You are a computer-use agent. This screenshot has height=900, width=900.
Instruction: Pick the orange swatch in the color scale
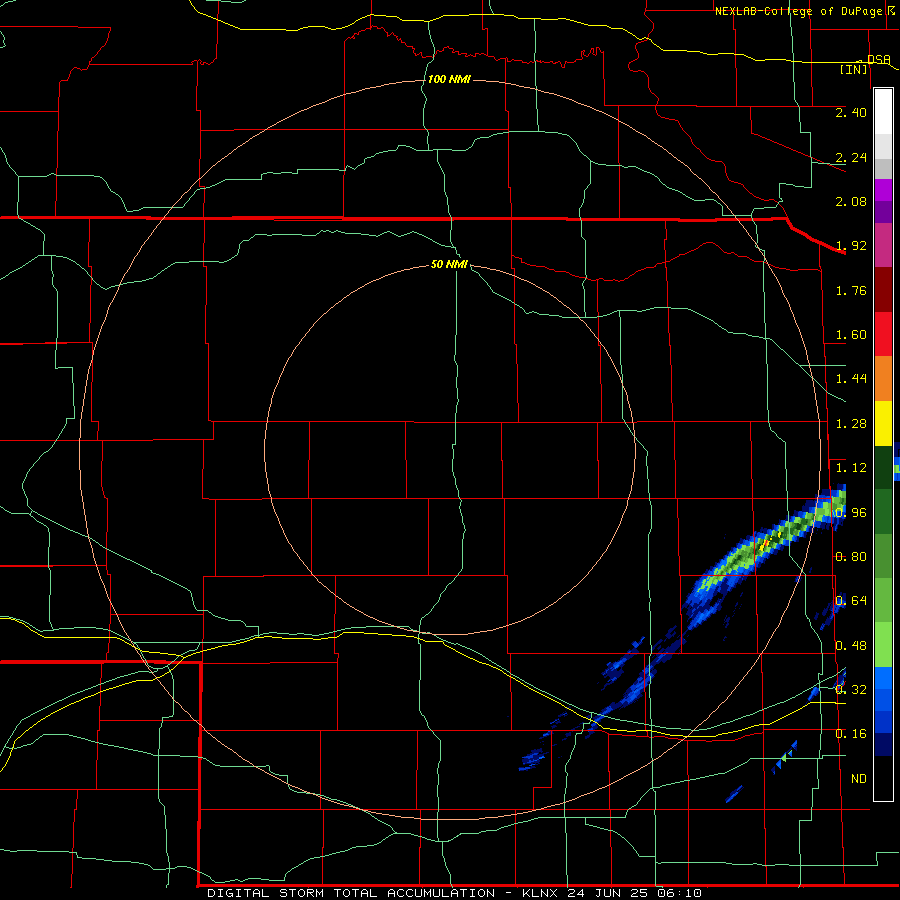click(883, 379)
